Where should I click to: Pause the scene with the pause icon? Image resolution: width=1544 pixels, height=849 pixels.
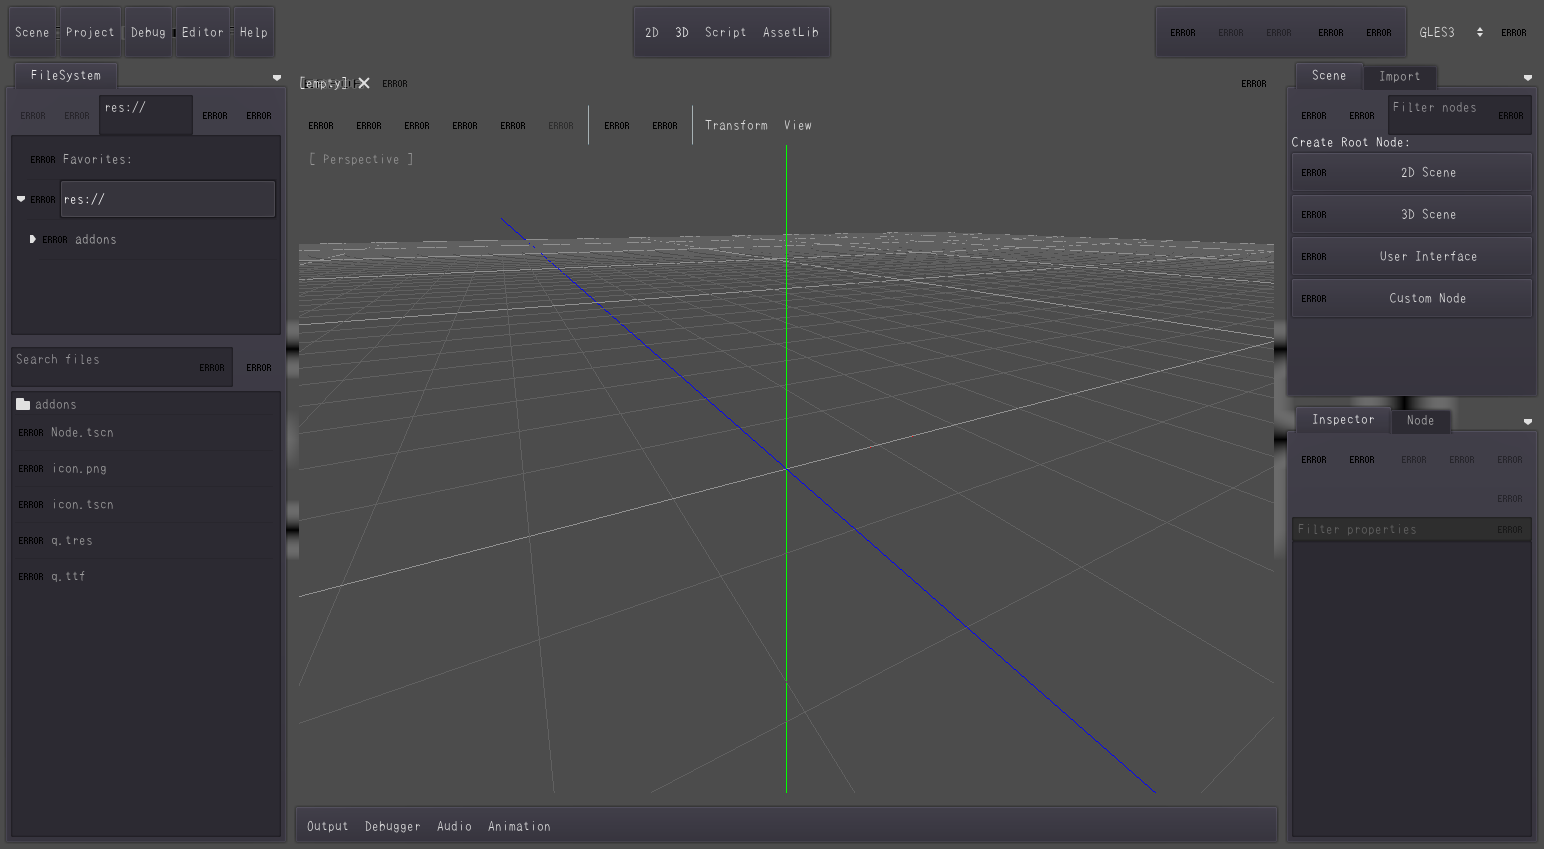(x=1230, y=32)
